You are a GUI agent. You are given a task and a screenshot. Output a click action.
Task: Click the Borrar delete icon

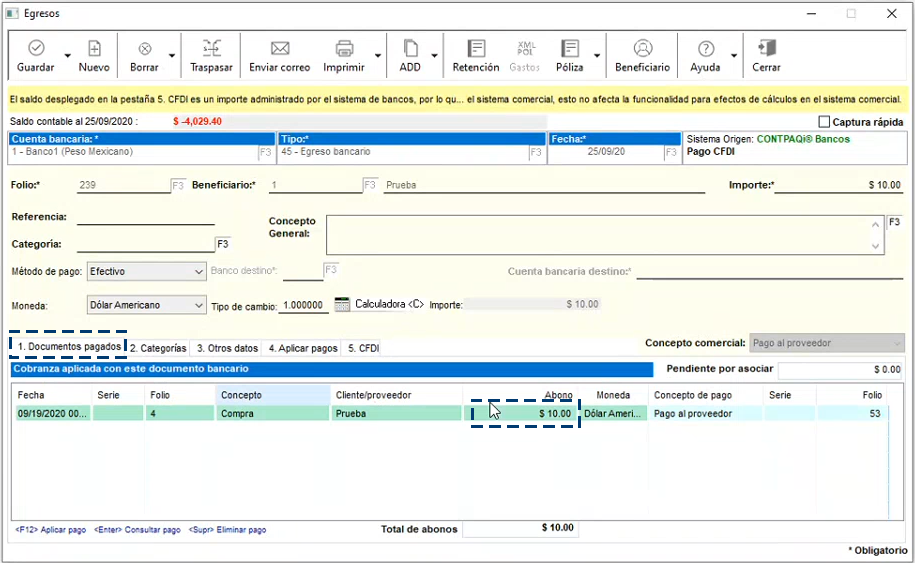pos(144,48)
